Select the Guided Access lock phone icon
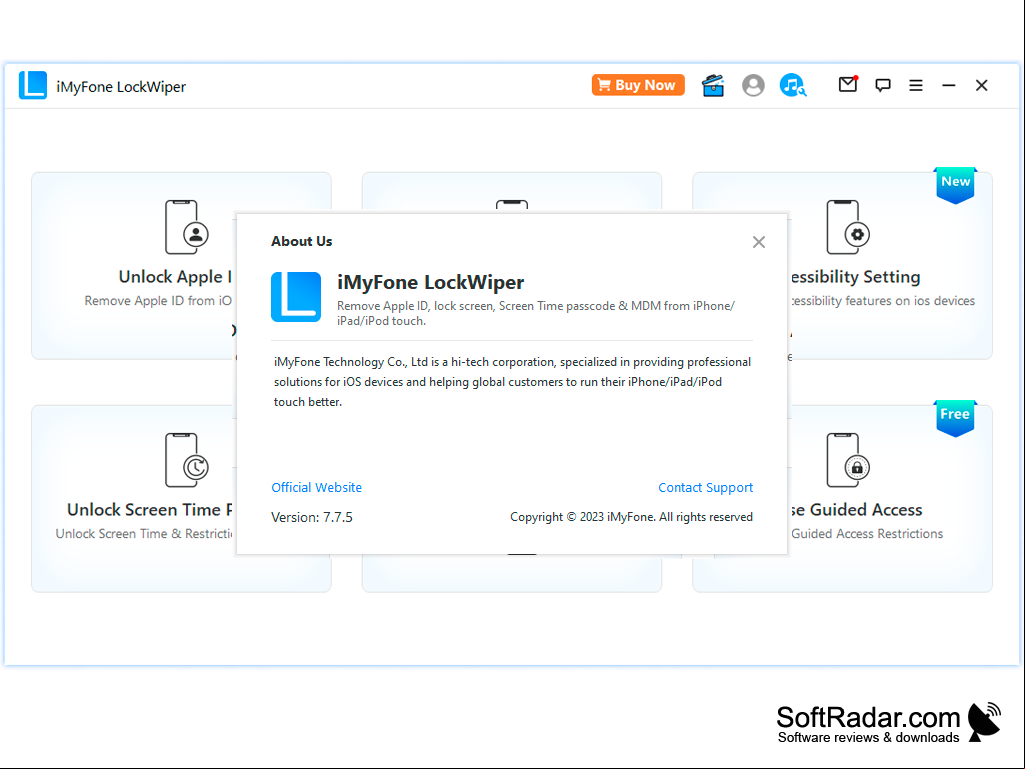1025x769 pixels. tap(848, 460)
